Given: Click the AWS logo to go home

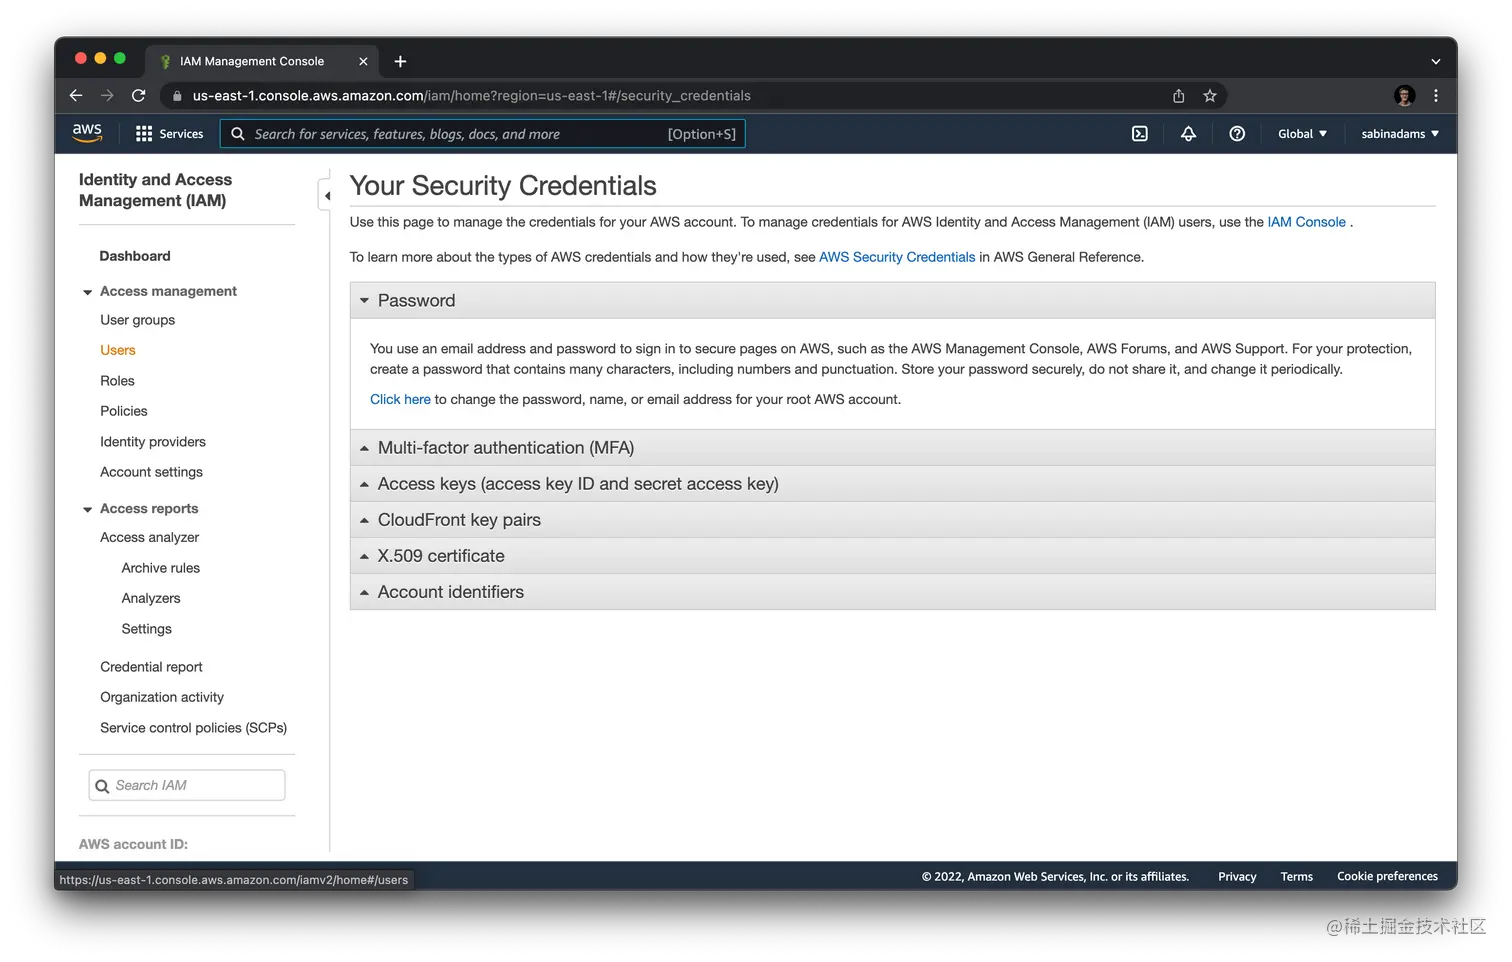Looking at the screenshot, I should pos(86,133).
